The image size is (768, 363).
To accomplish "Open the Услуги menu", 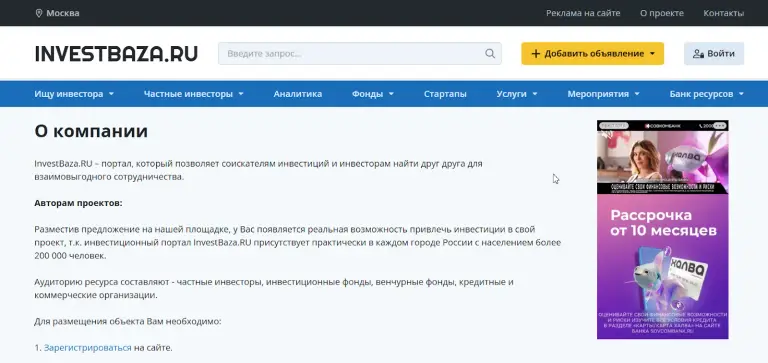I will tap(517, 94).
